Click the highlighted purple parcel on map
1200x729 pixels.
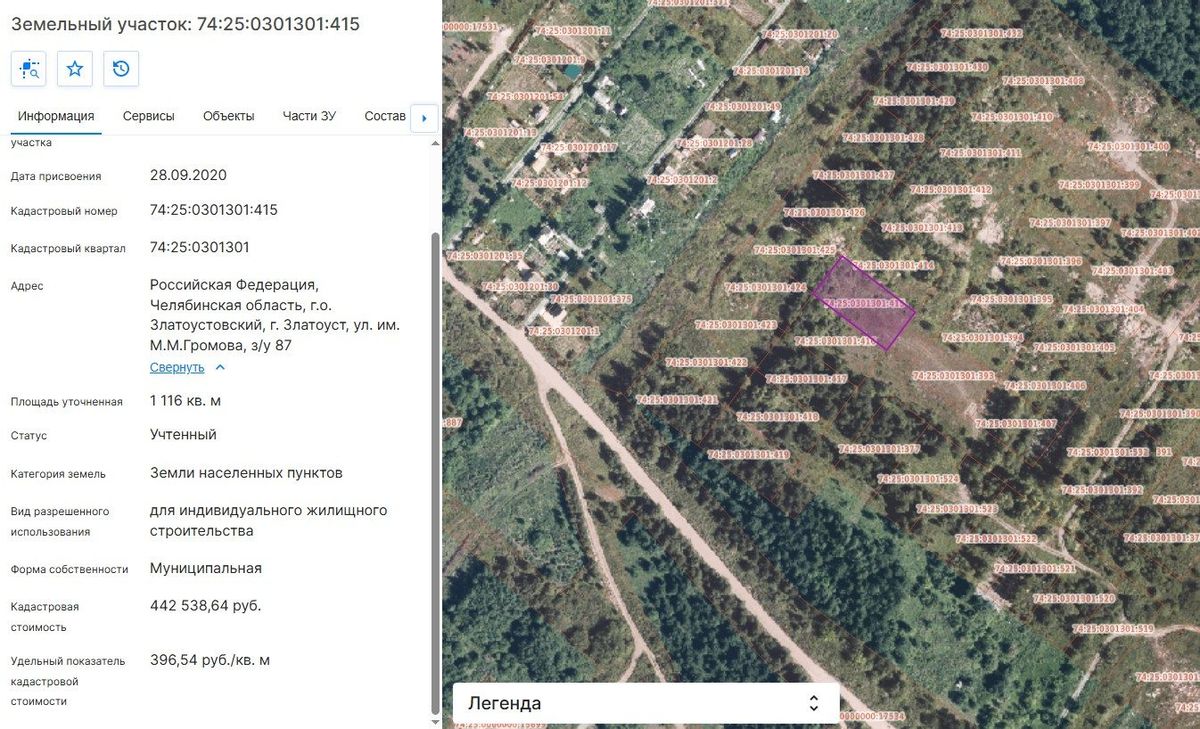pos(862,302)
